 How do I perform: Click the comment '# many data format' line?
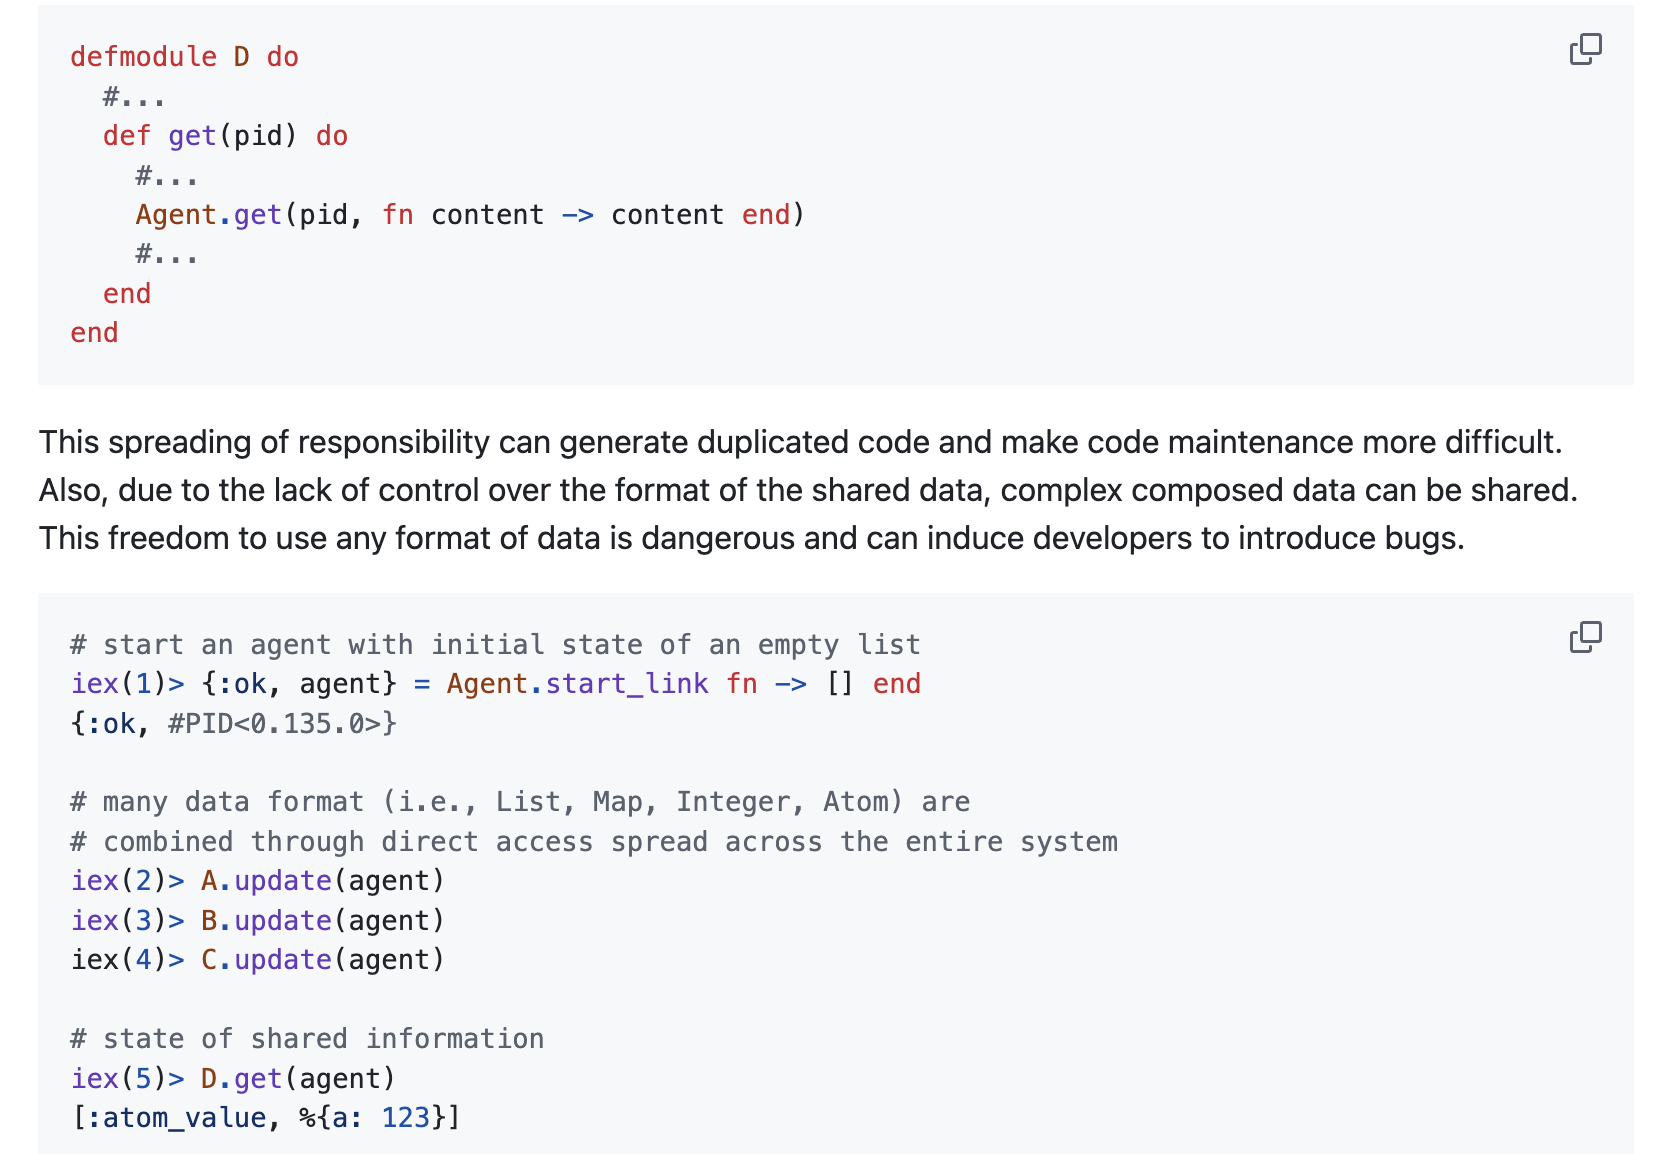click(x=520, y=802)
